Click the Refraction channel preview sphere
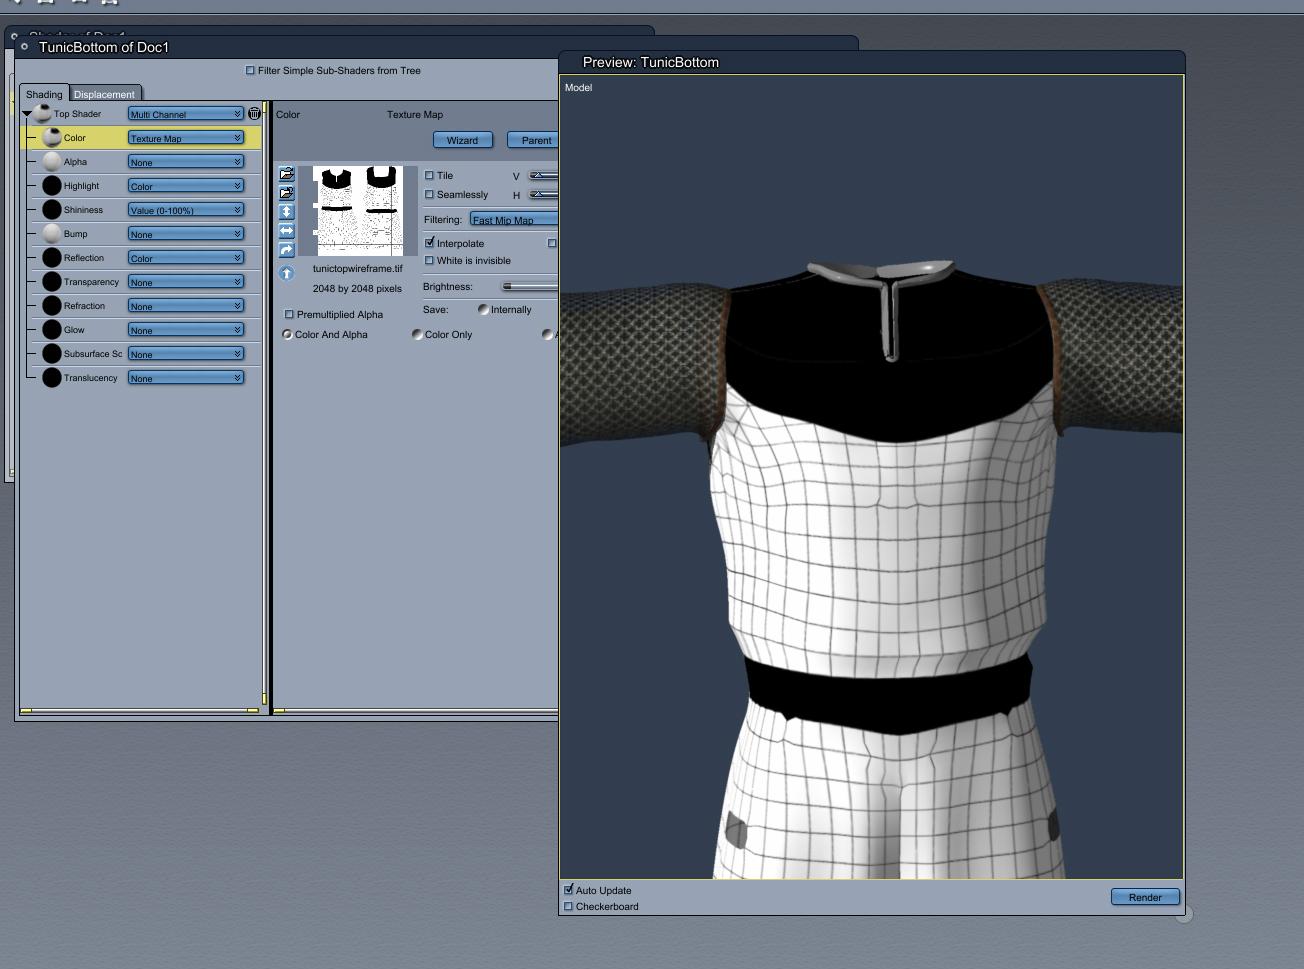 [52, 306]
